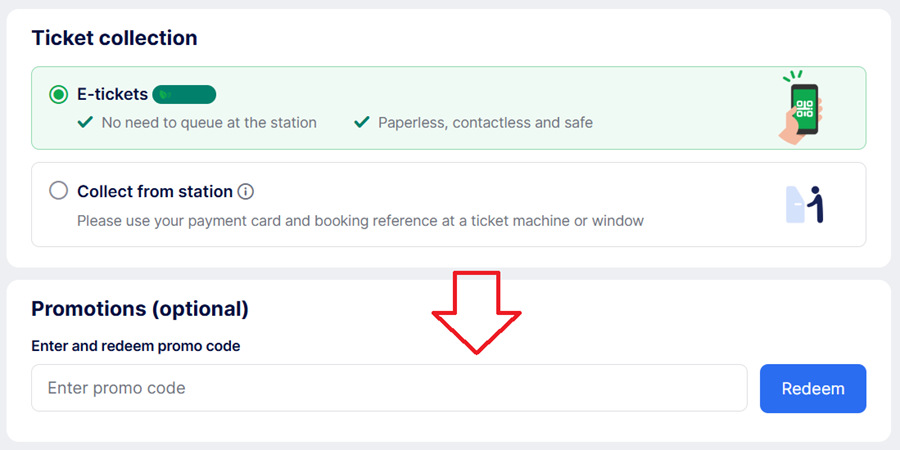Select the E-tickets radio button
The image size is (900, 450).
pyautogui.click(x=59, y=95)
